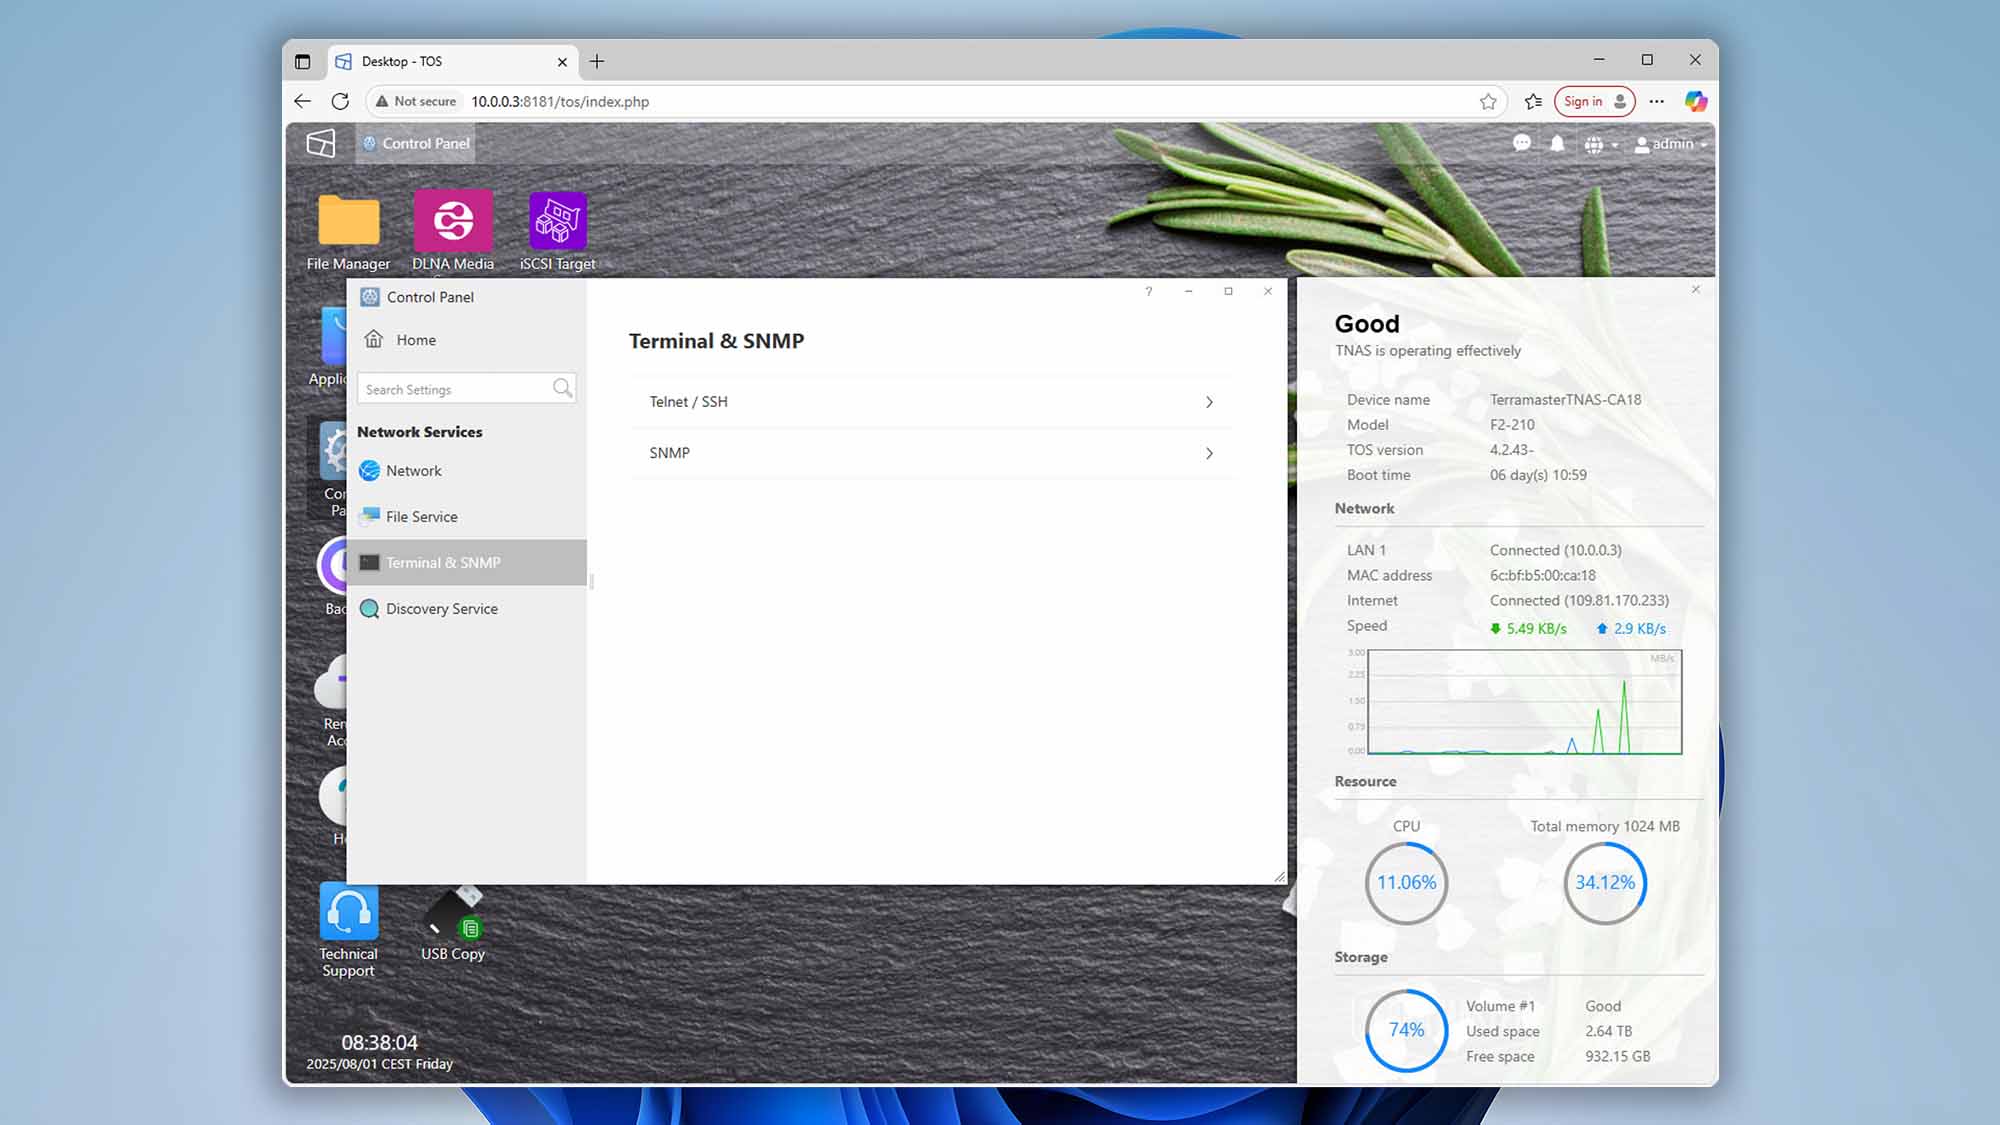Select Network in the sidebar

pos(466,471)
